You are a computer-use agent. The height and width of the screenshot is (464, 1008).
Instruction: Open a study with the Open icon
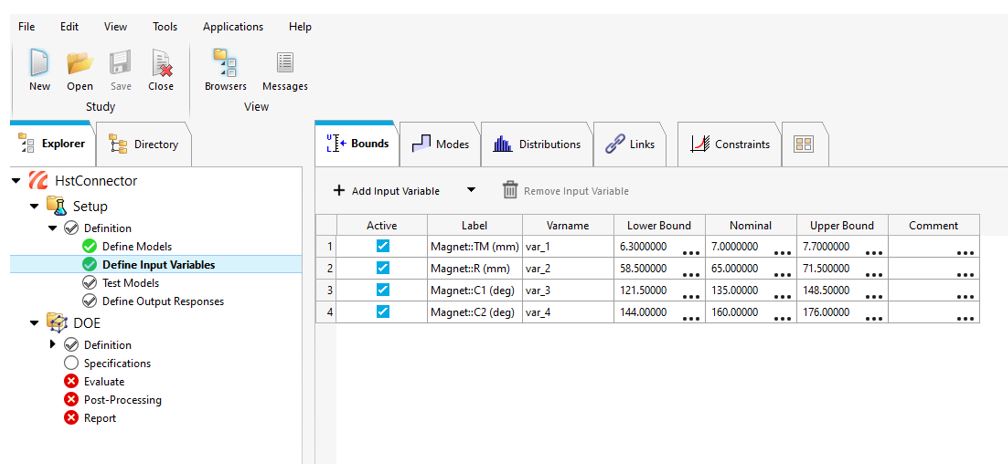pos(80,65)
